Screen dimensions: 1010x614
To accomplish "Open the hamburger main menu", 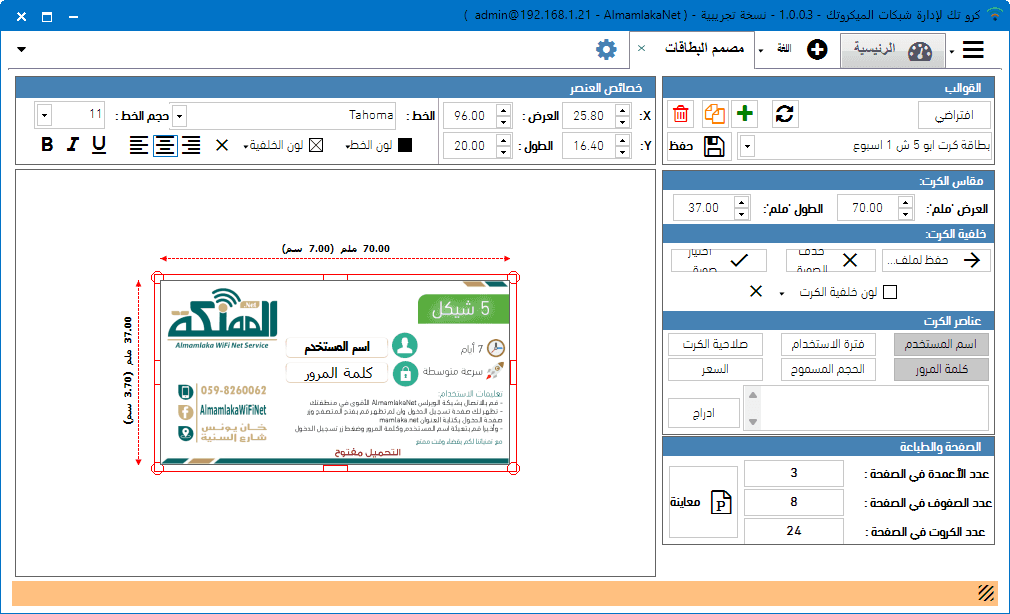I will (973, 50).
